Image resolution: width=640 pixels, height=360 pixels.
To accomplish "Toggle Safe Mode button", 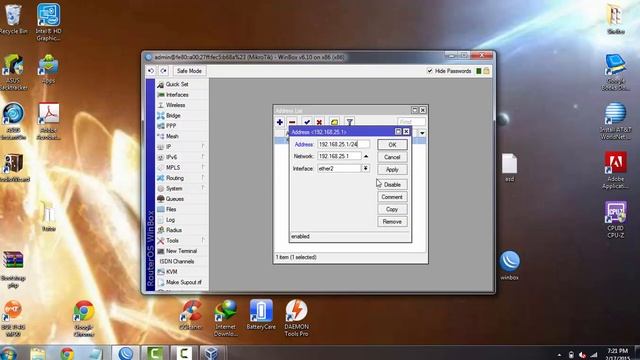I will coord(189,71).
